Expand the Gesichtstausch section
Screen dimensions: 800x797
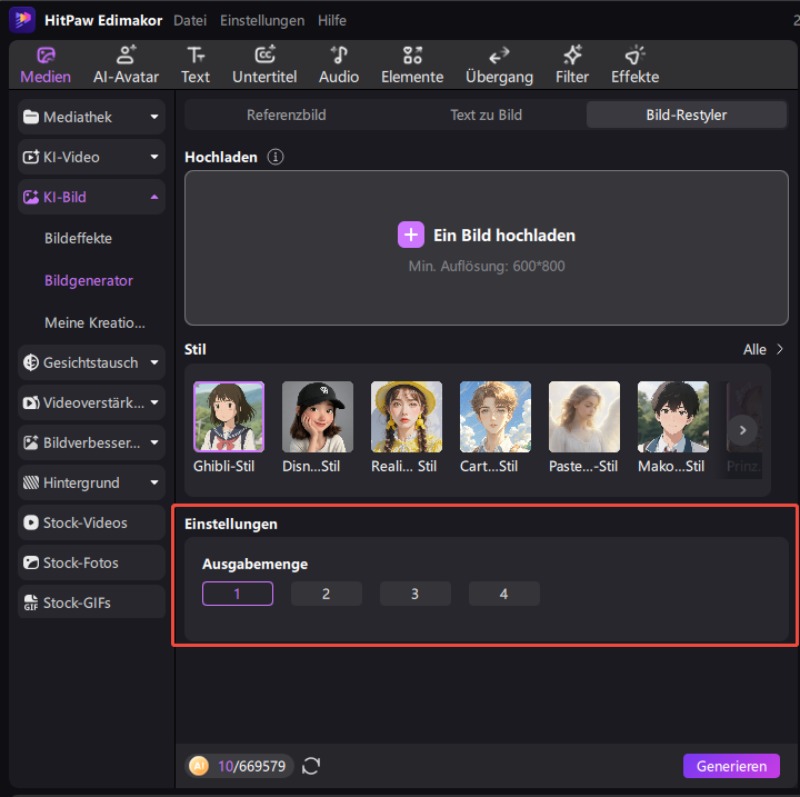(154, 363)
